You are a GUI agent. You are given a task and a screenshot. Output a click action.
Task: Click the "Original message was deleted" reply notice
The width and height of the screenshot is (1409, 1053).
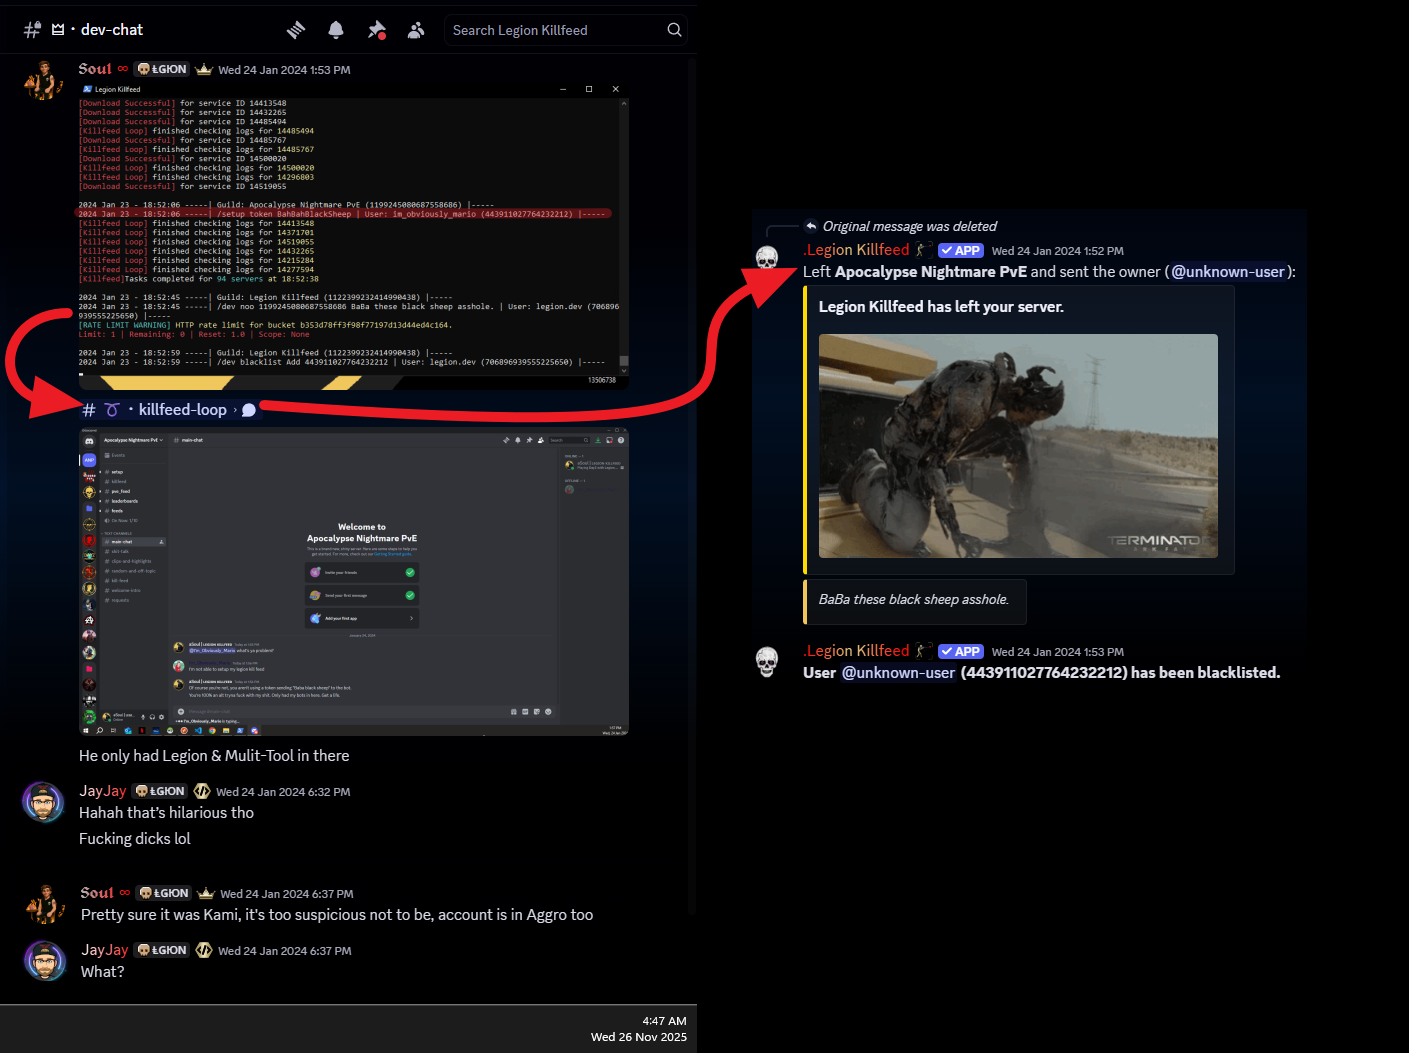[909, 226]
